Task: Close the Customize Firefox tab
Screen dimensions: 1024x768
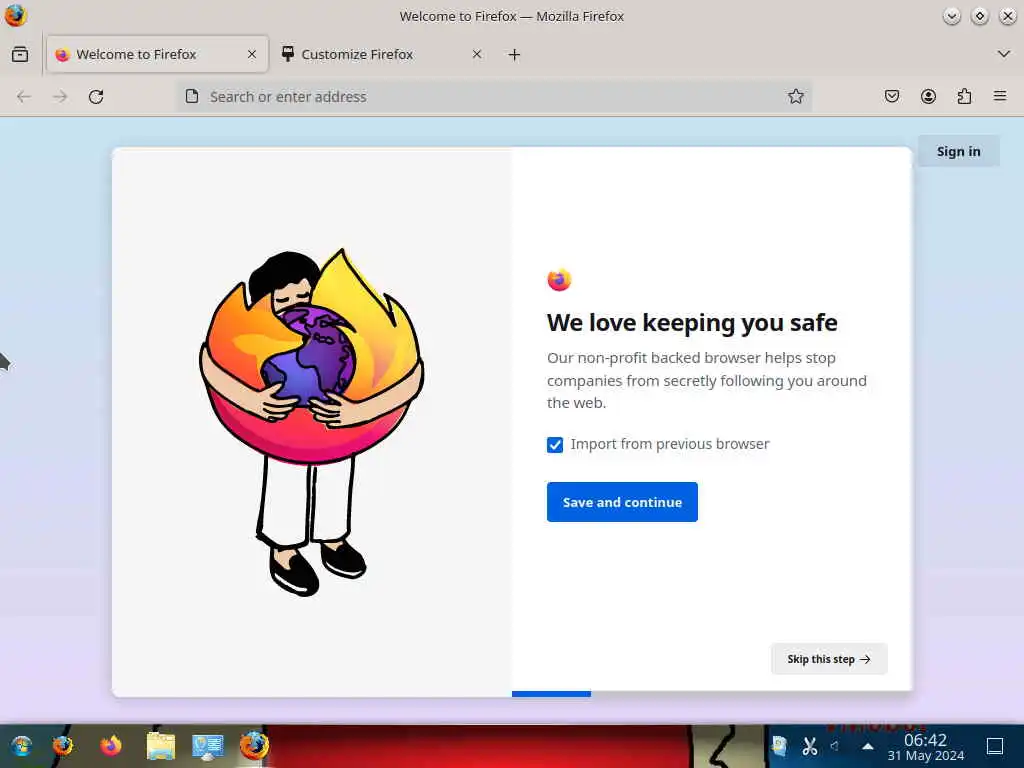Action: click(477, 54)
